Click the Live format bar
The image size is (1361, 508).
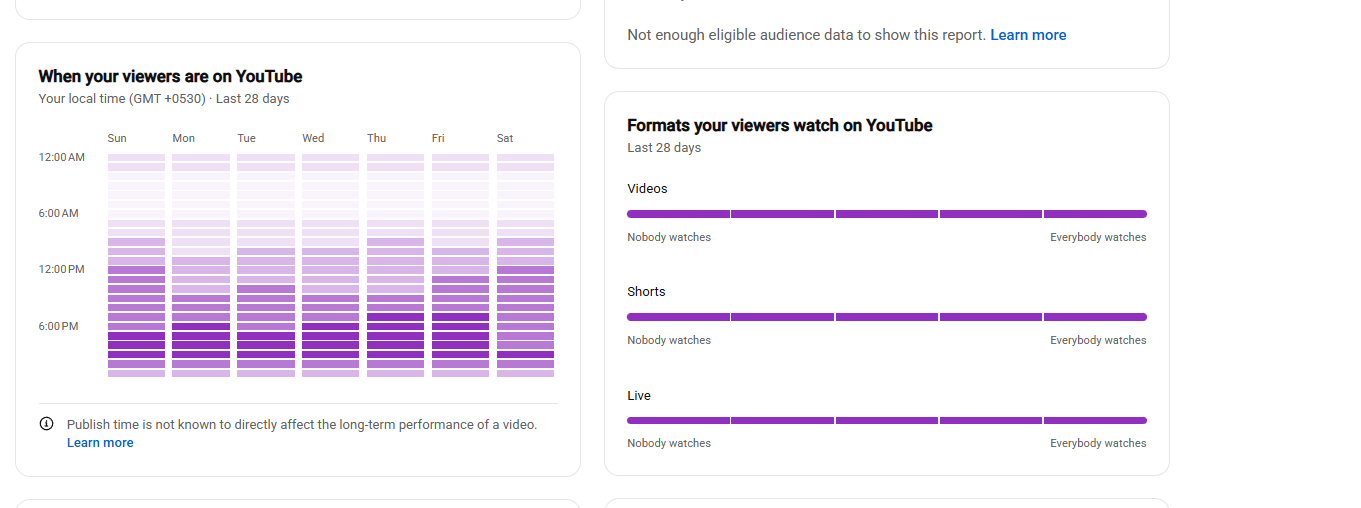886,420
